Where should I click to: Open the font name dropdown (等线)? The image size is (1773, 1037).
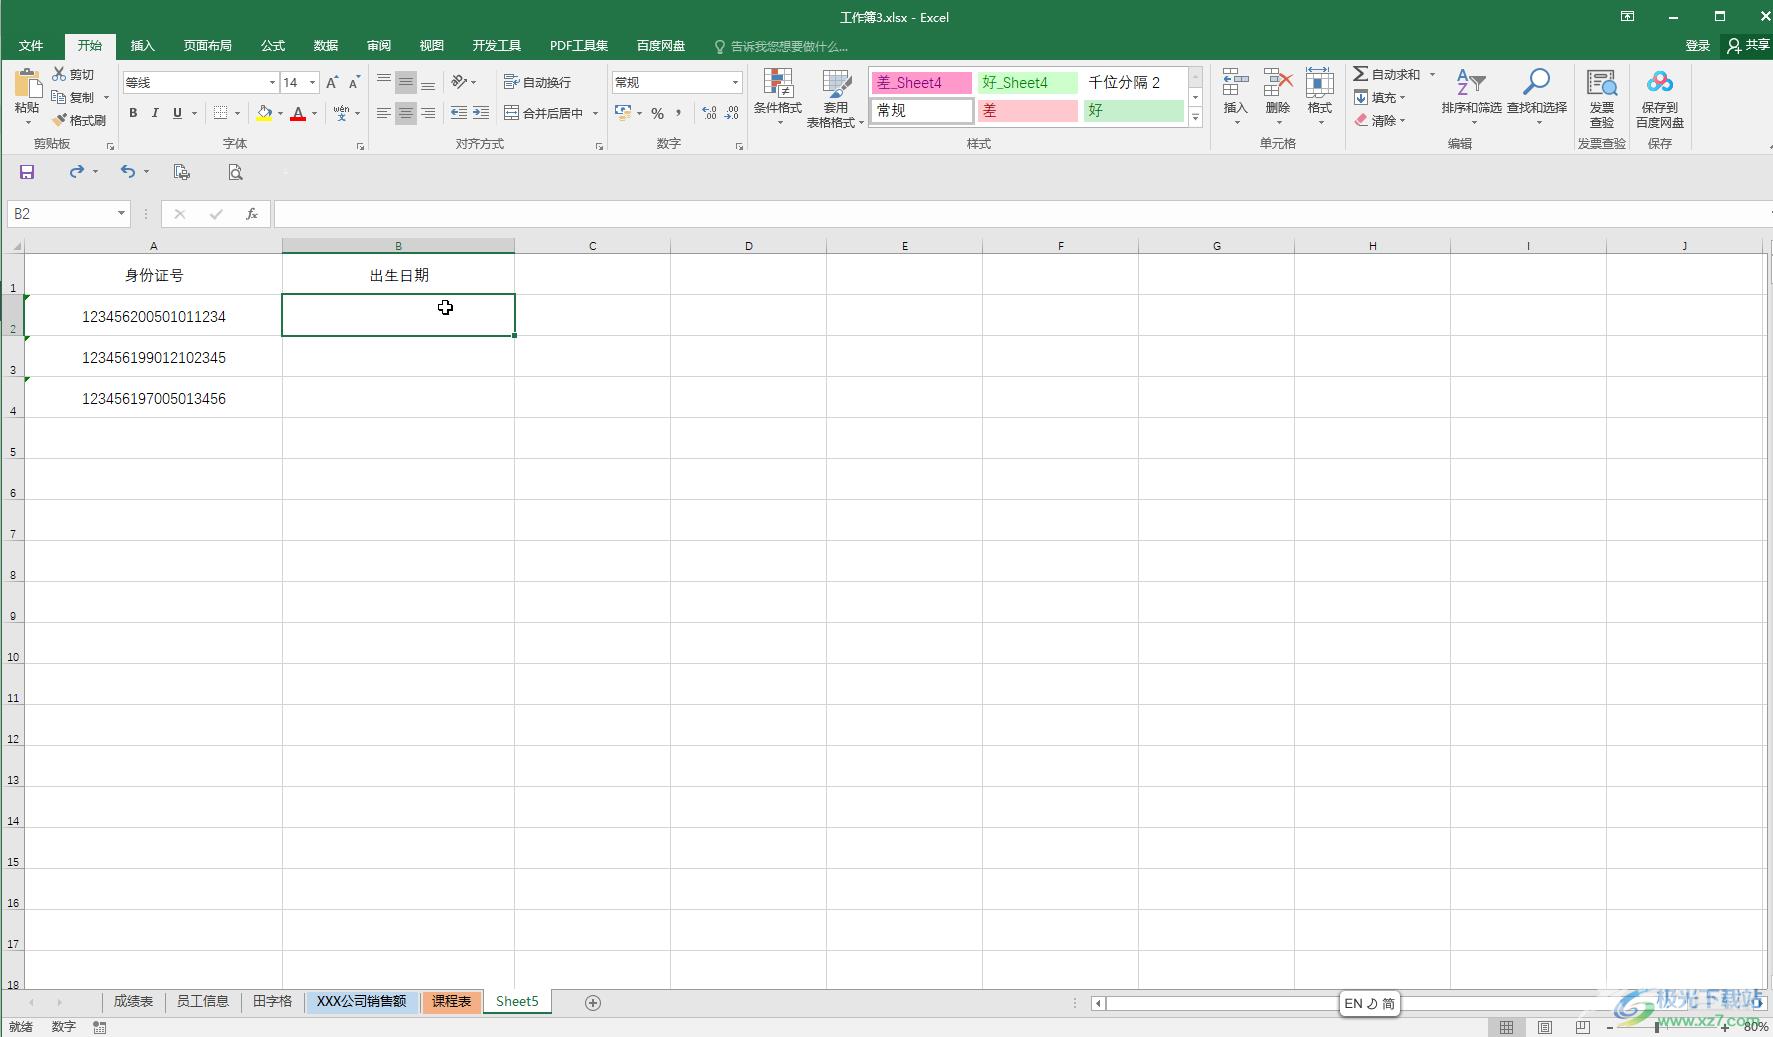[x=271, y=82]
